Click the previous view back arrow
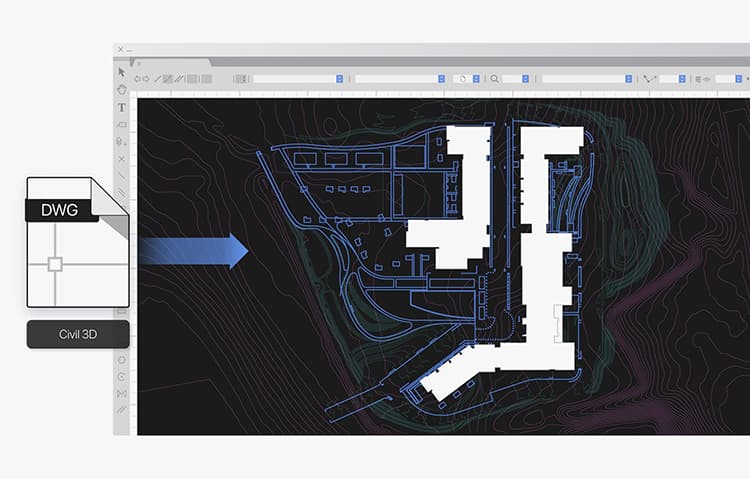Screen dimensions: 750x479 (x=137, y=79)
